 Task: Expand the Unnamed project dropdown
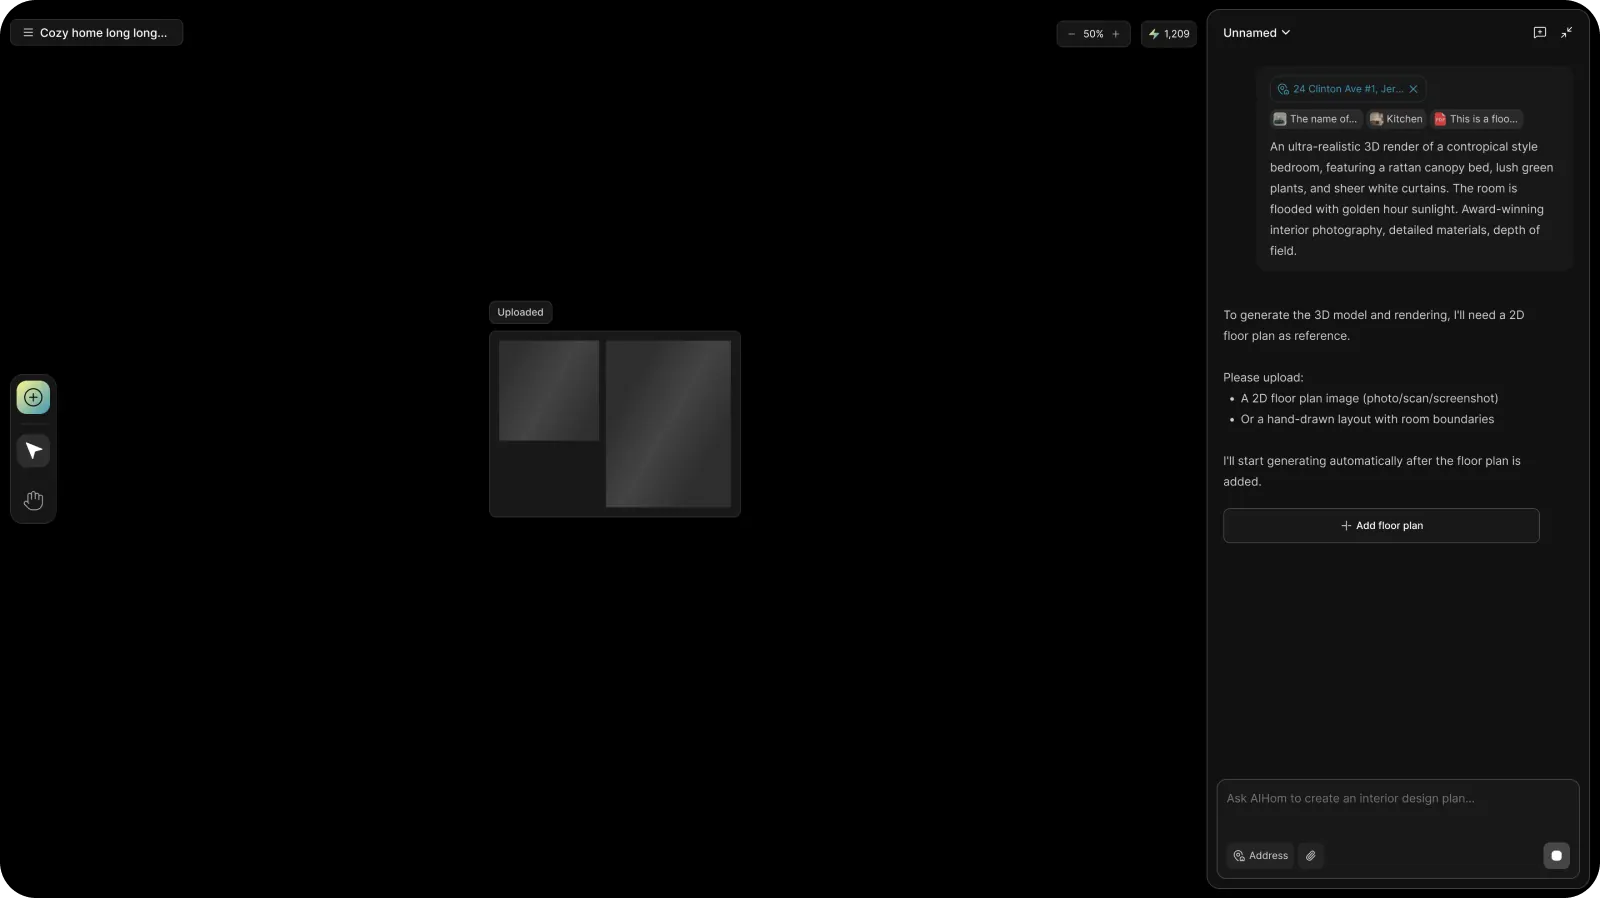(1256, 33)
